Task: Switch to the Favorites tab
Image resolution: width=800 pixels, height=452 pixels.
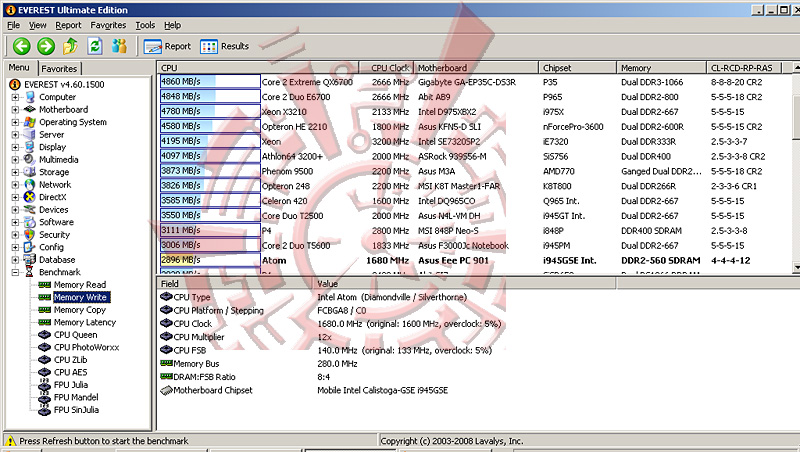Action: tap(59, 68)
